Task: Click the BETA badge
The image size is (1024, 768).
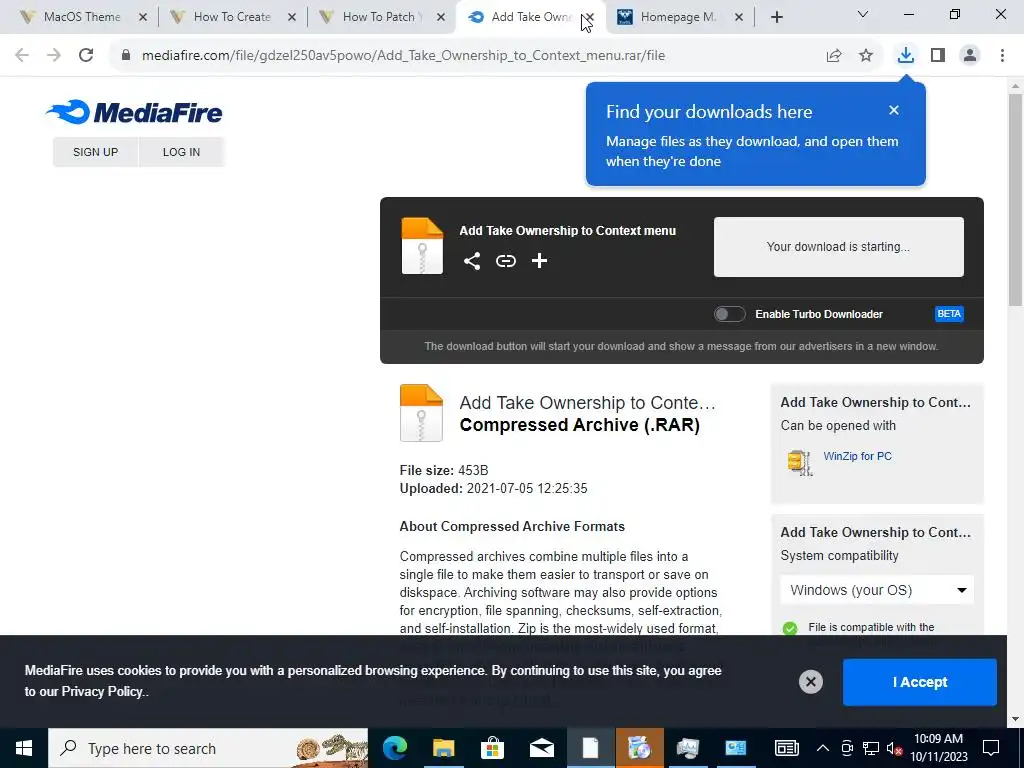Action: tap(949, 314)
